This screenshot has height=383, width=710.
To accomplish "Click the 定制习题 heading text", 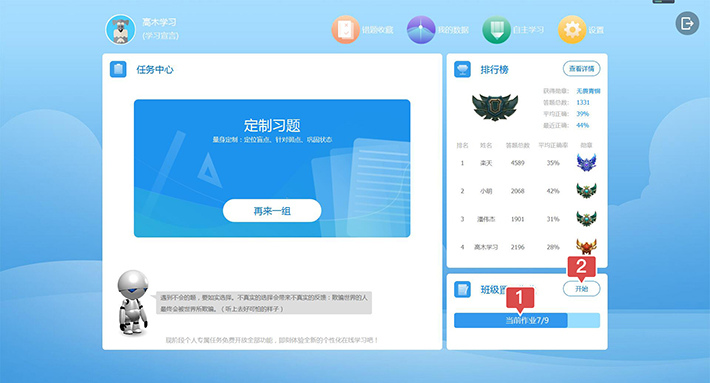I will [272, 125].
